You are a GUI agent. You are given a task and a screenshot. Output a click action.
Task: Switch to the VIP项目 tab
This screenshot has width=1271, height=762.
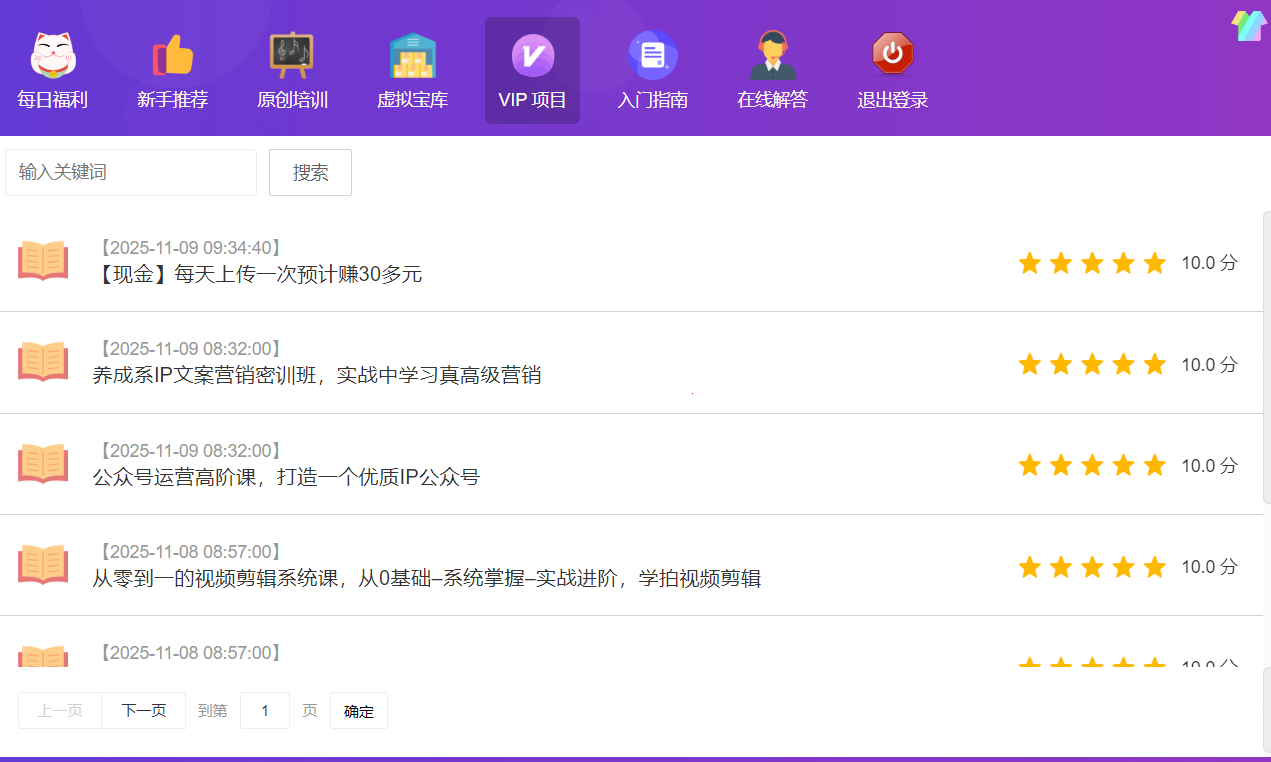[532, 70]
